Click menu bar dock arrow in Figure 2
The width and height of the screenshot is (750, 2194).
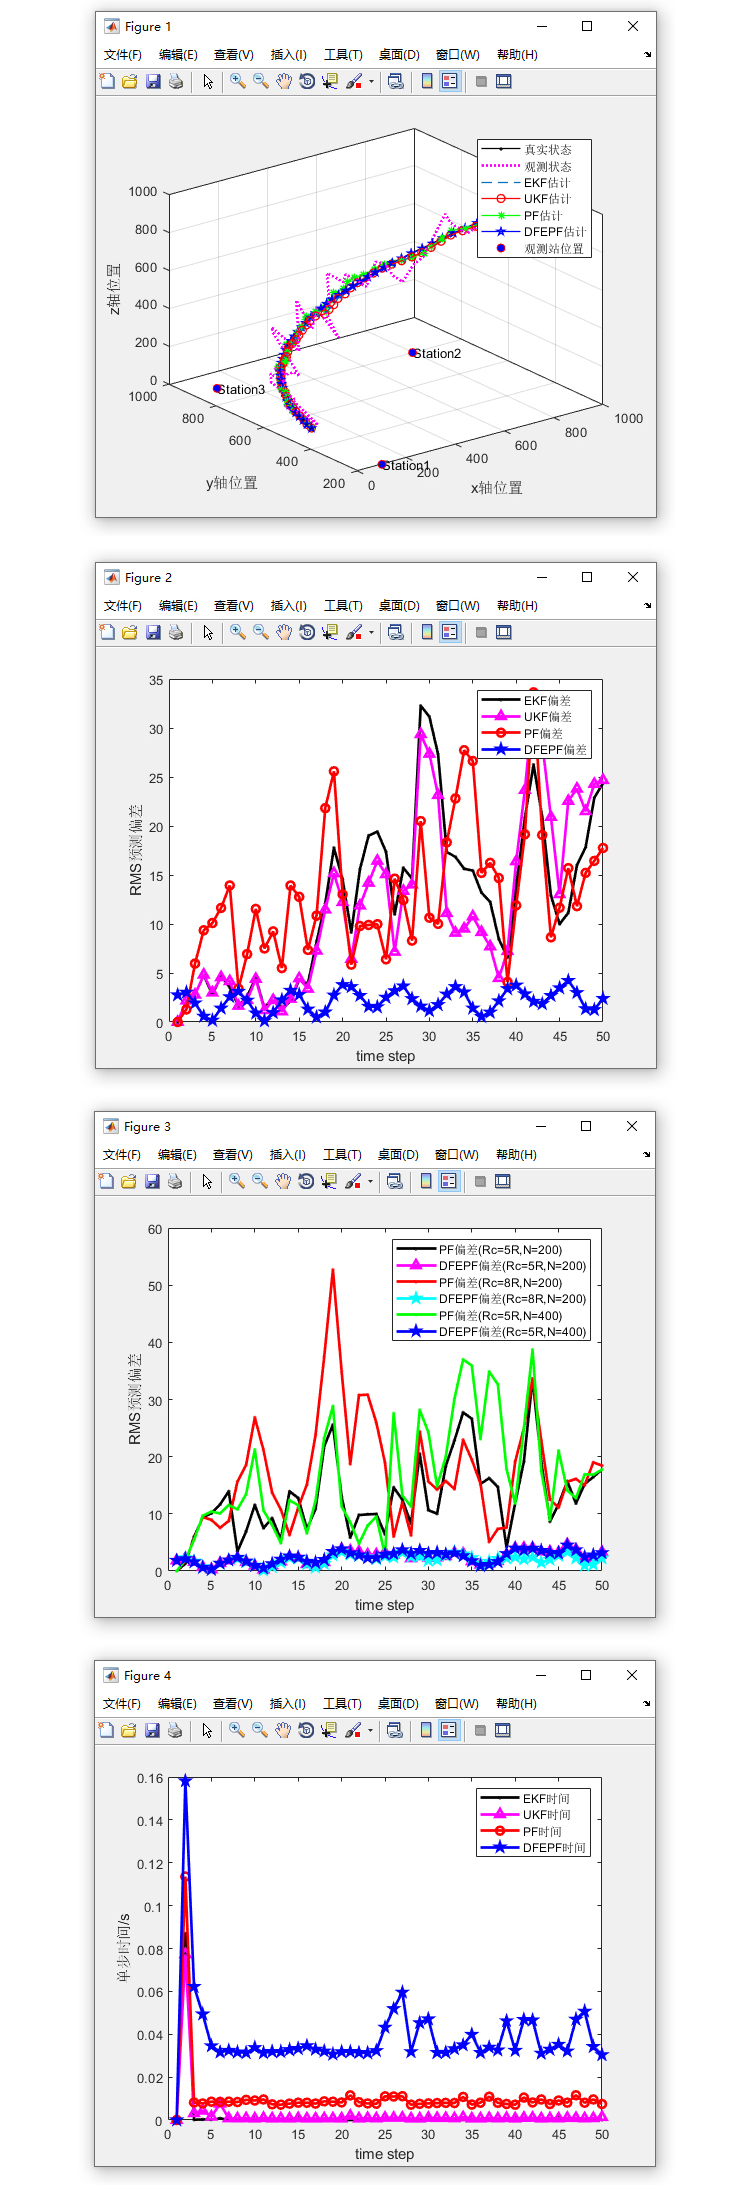click(x=647, y=606)
